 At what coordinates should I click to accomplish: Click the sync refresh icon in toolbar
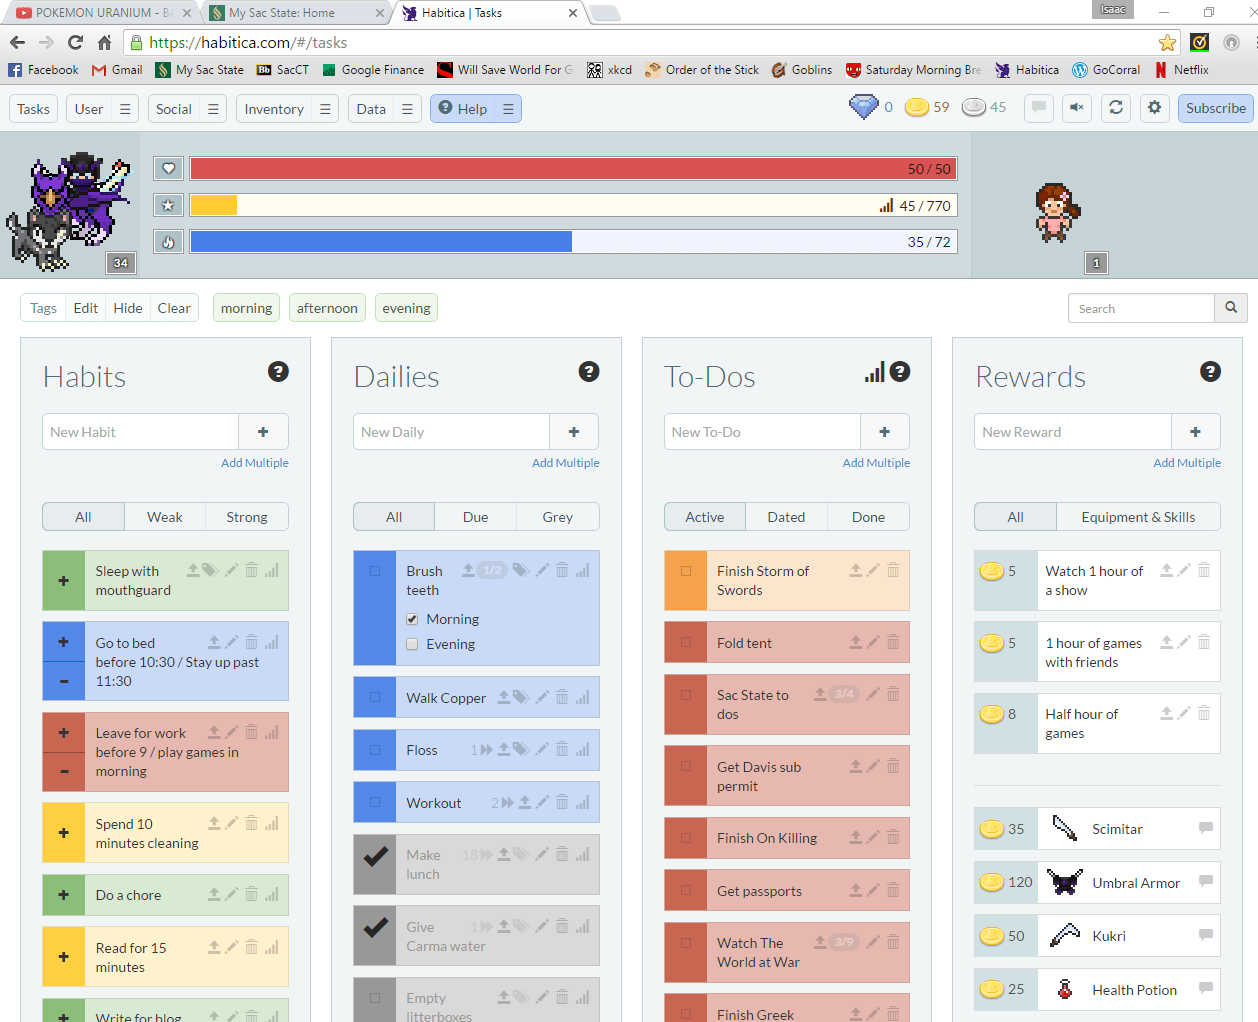(x=1116, y=108)
